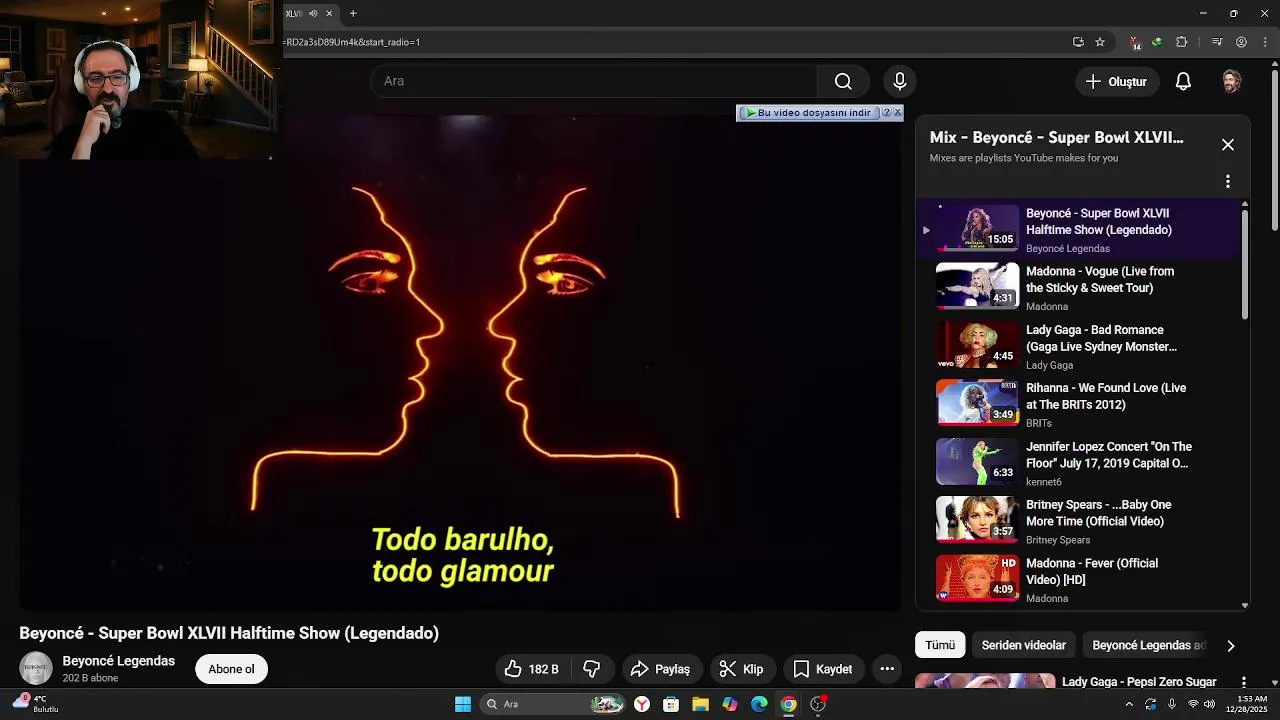This screenshot has height=720, width=1280.
Task: Open the Mix playlist three-dot options
Action: coord(1228,182)
